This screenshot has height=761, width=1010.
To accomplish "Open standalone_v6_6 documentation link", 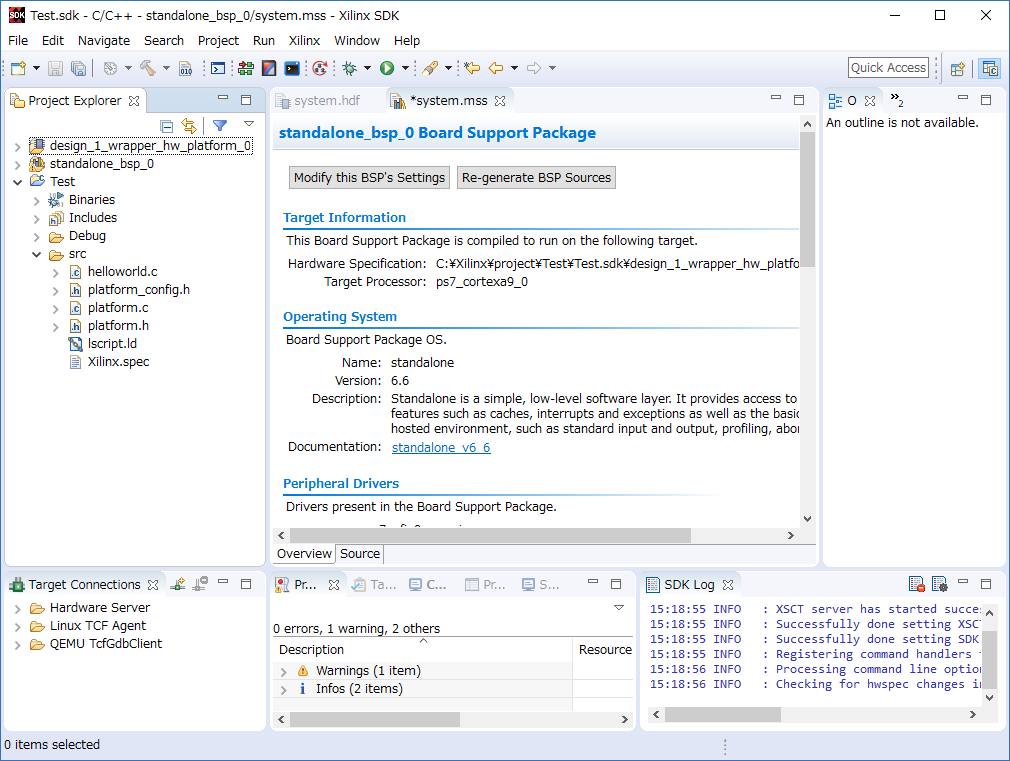I will coord(441,447).
